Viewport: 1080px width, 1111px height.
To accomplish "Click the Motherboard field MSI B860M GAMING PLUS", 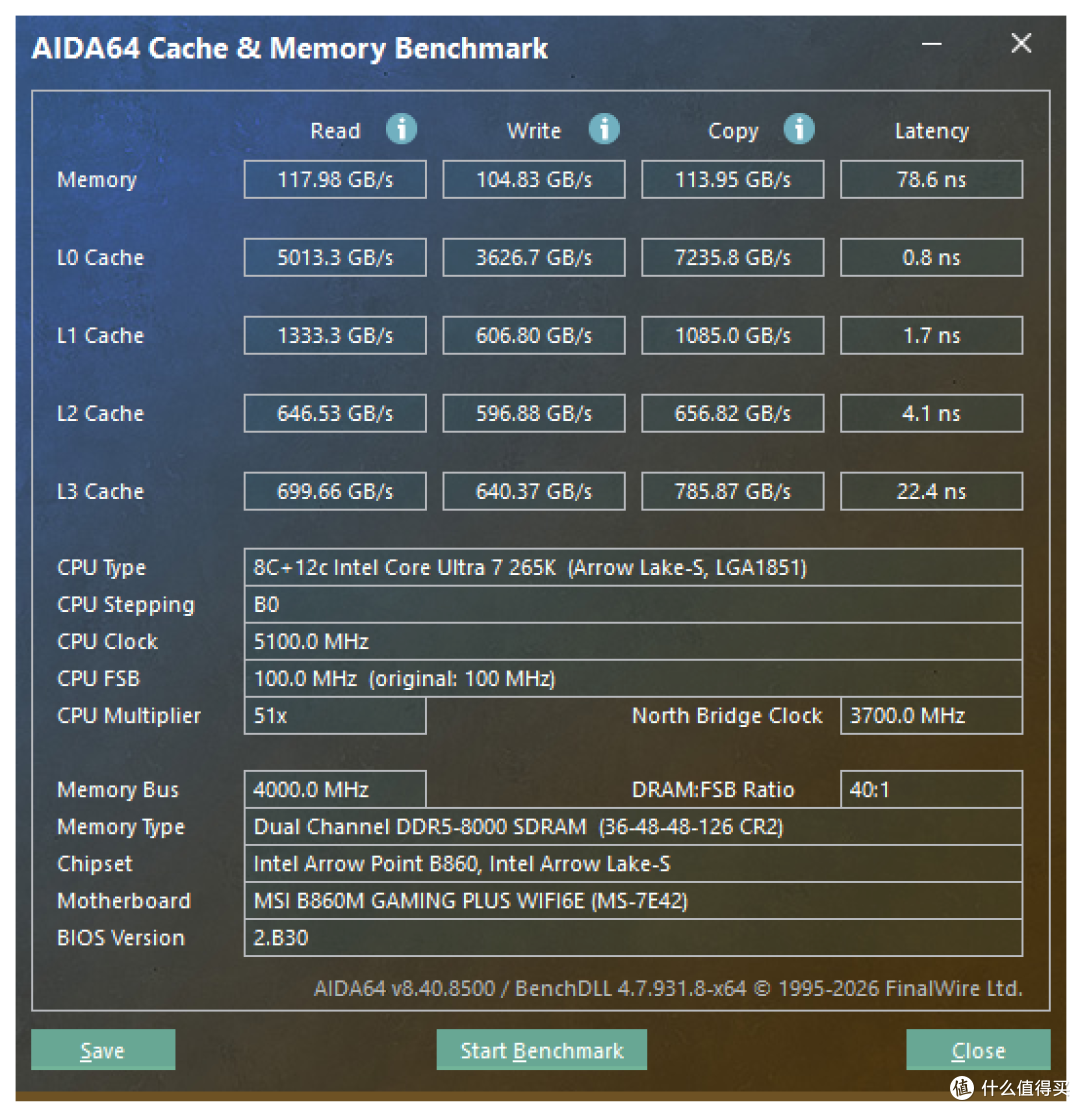I will [633, 901].
